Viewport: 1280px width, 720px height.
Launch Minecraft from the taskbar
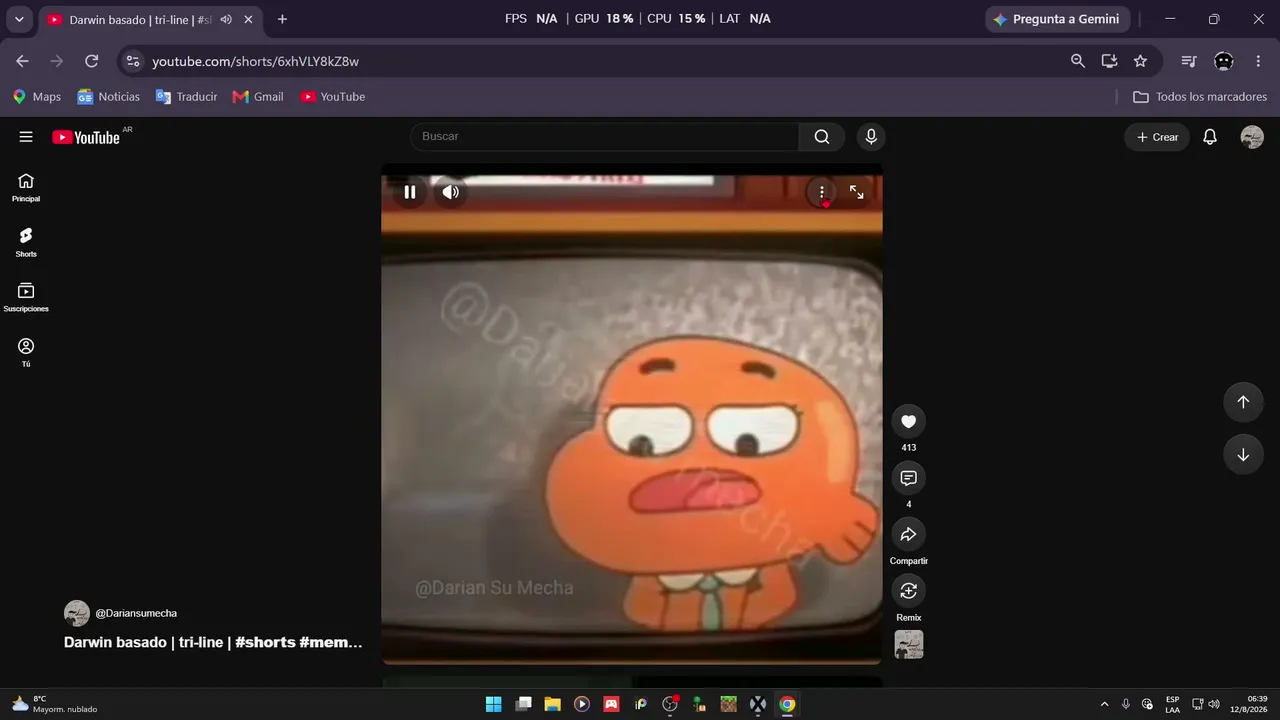pos(729,704)
